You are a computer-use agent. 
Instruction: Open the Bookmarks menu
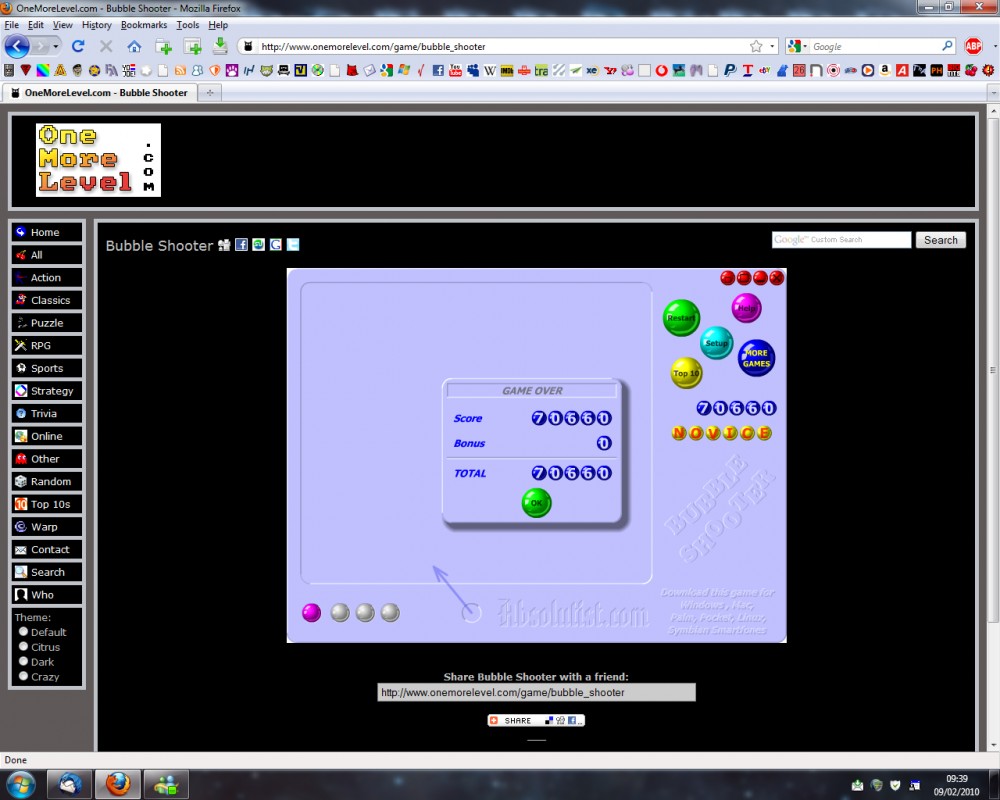click(143, 25)
